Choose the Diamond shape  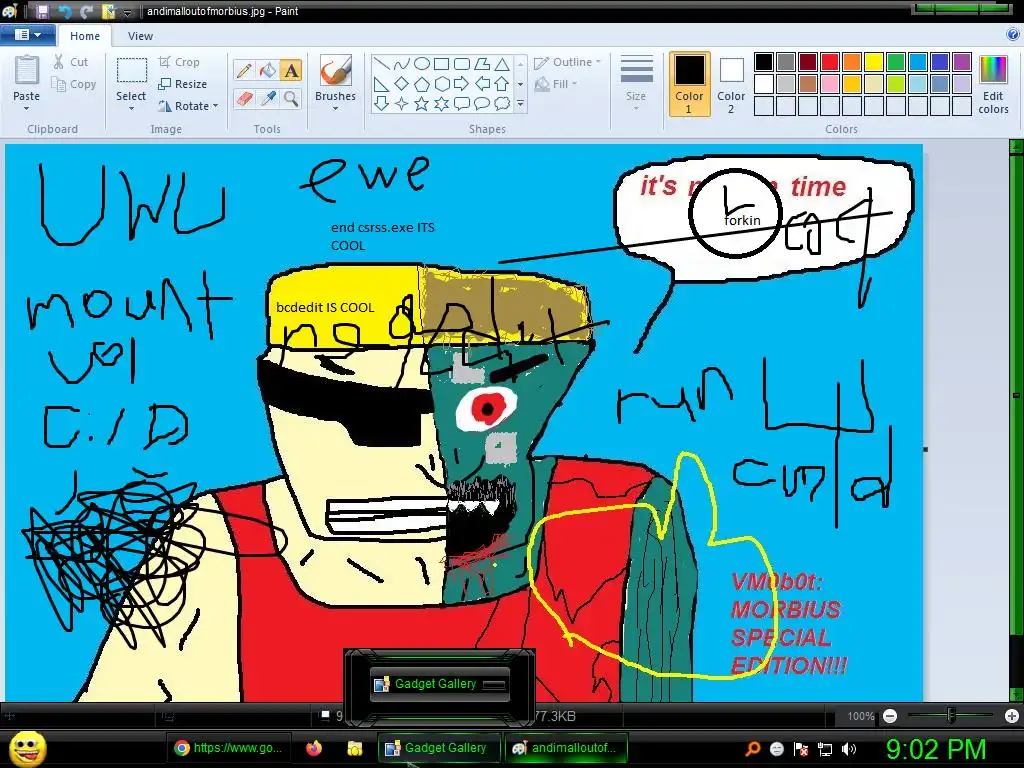[402, 84]
